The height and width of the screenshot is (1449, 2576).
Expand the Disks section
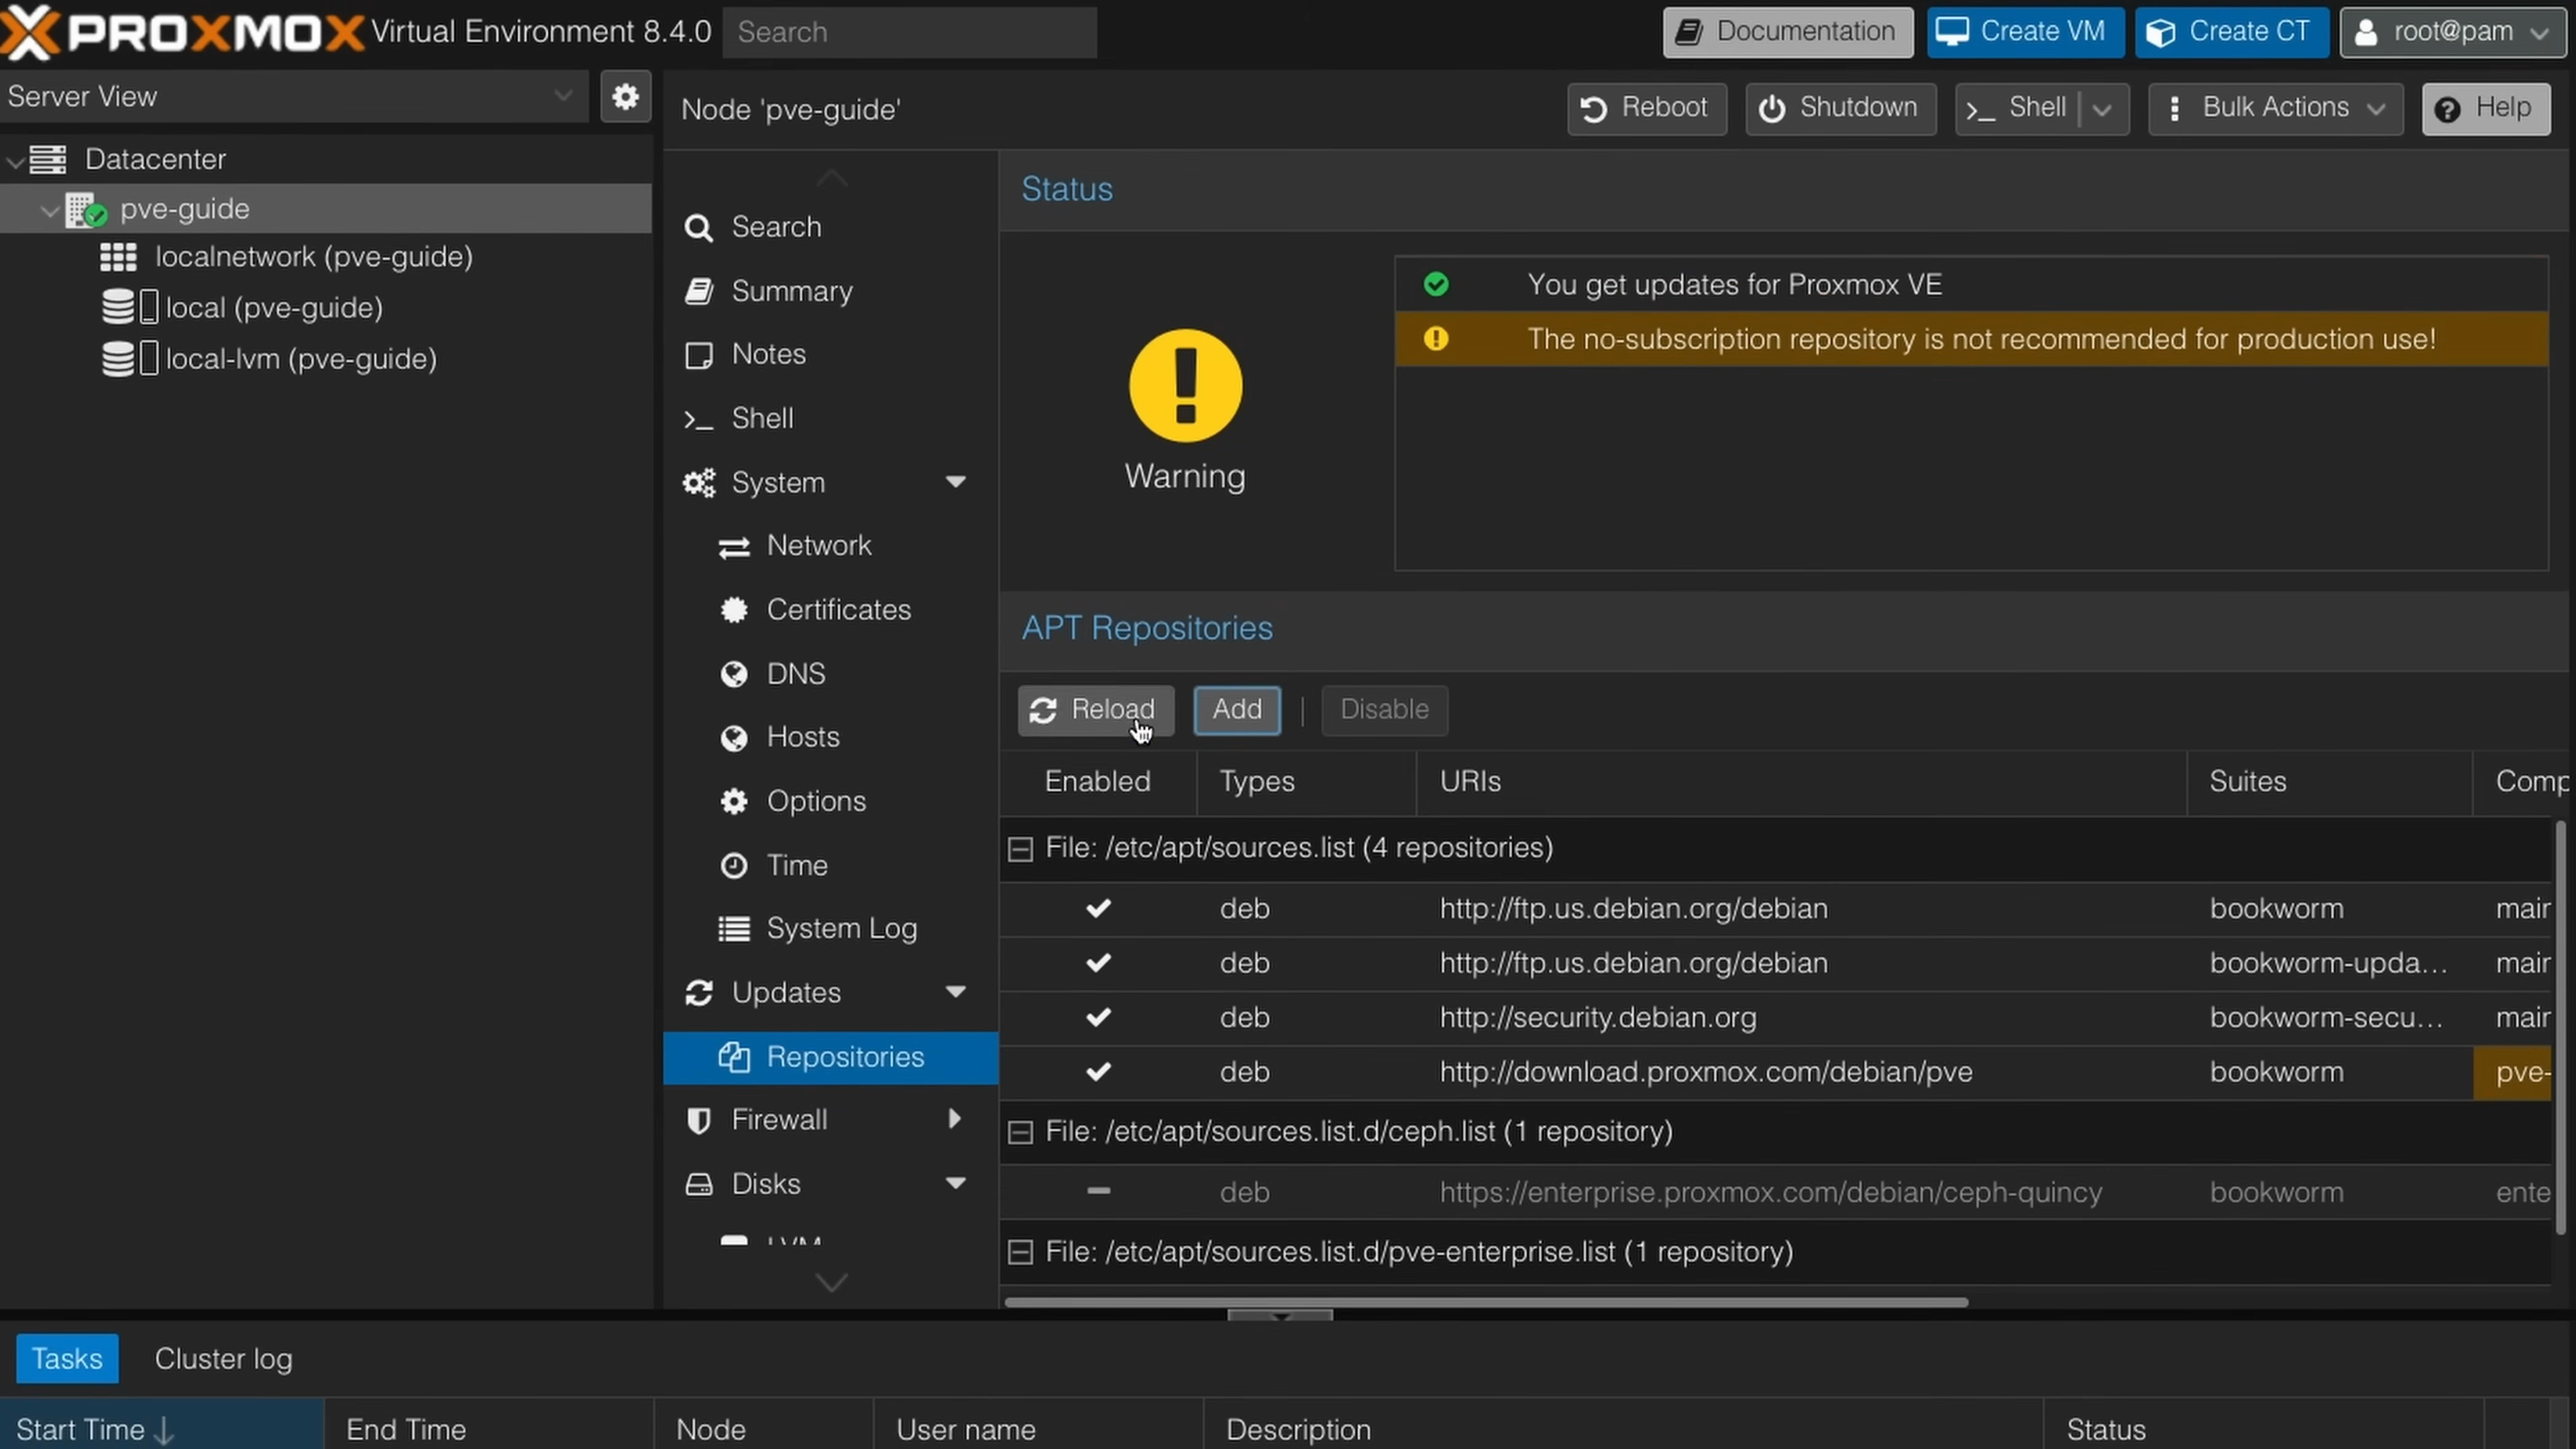tap(956, 1183)
